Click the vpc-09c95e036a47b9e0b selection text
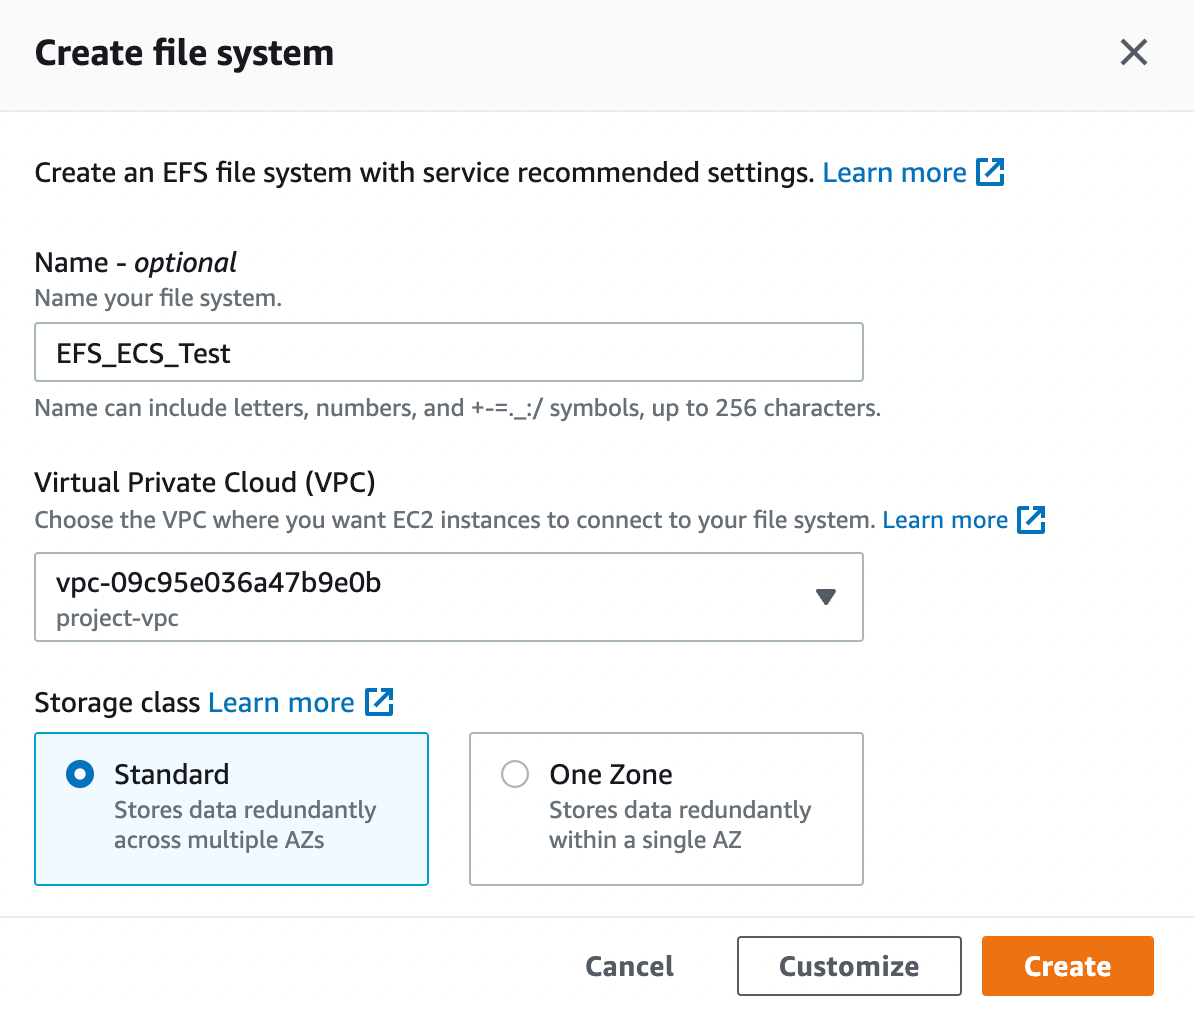 [x=219, y=583]
